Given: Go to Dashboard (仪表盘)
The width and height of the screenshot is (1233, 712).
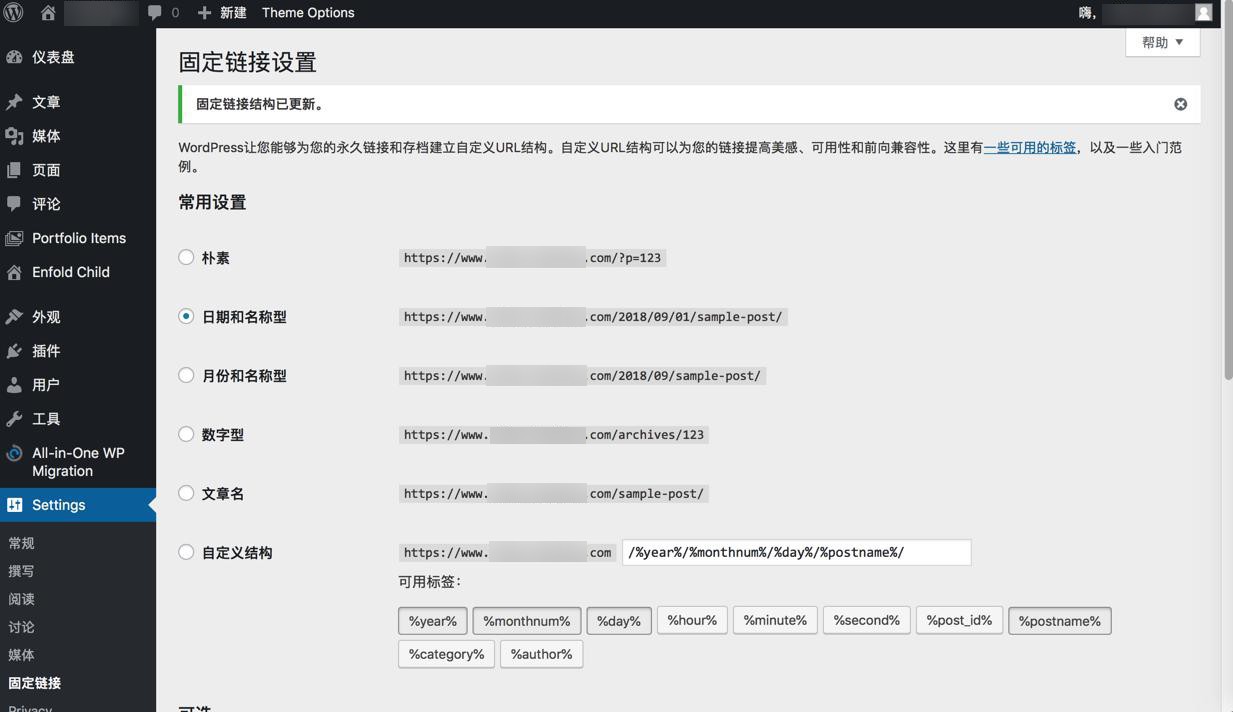Looking at the screenshot, I should 53,57.
